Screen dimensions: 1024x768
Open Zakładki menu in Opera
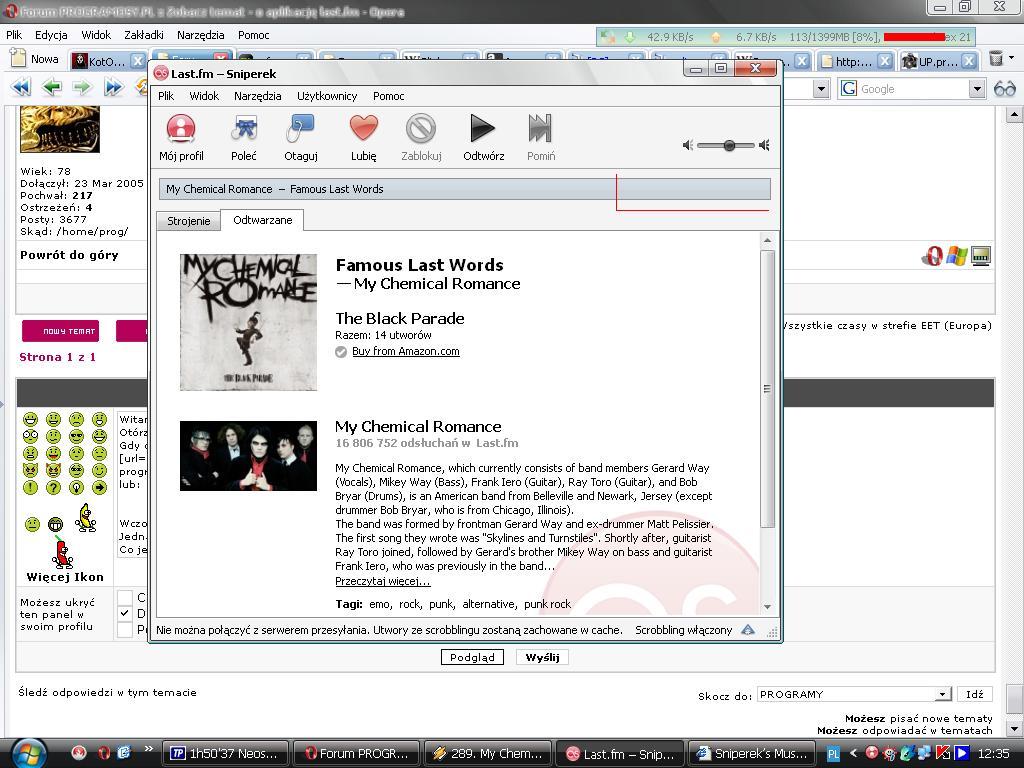(144, 35)
